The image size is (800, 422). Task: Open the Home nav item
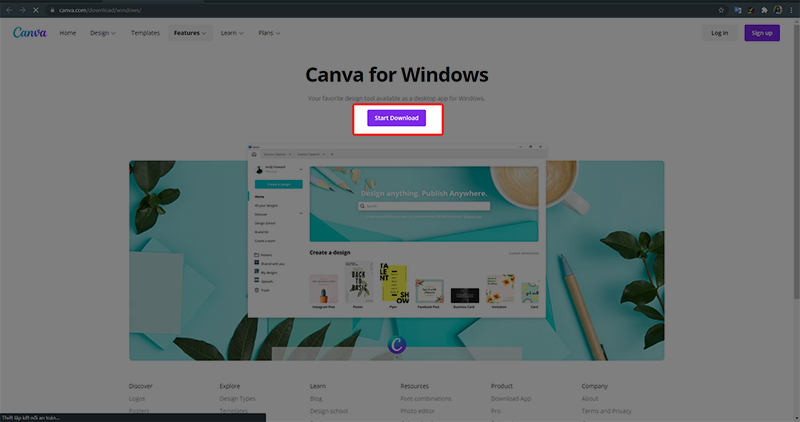[x=68, y=33]
